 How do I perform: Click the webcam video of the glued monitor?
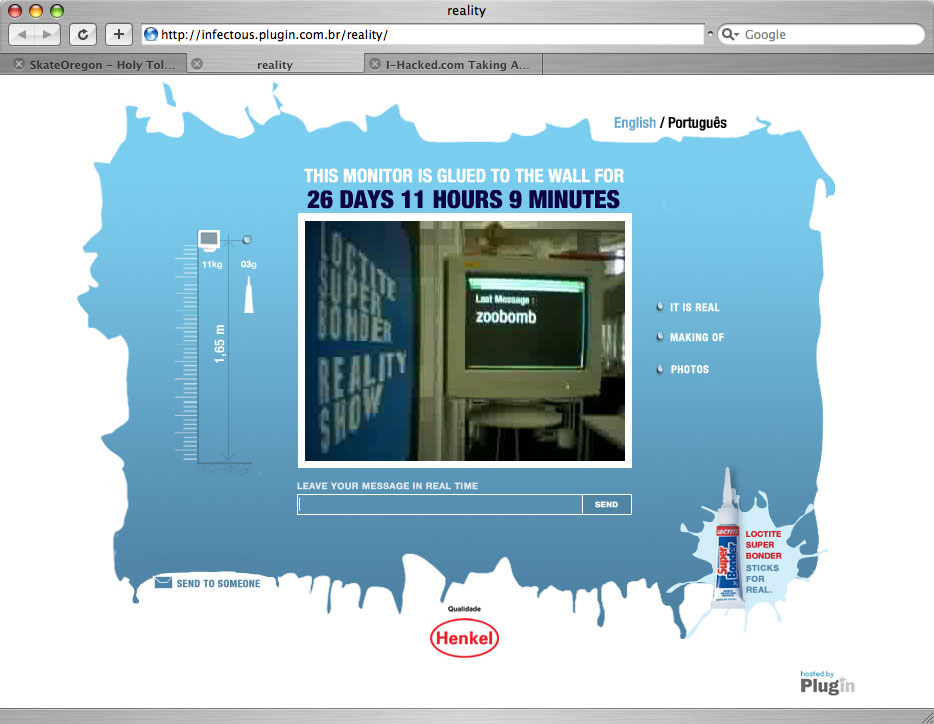(x=465, y=341)
